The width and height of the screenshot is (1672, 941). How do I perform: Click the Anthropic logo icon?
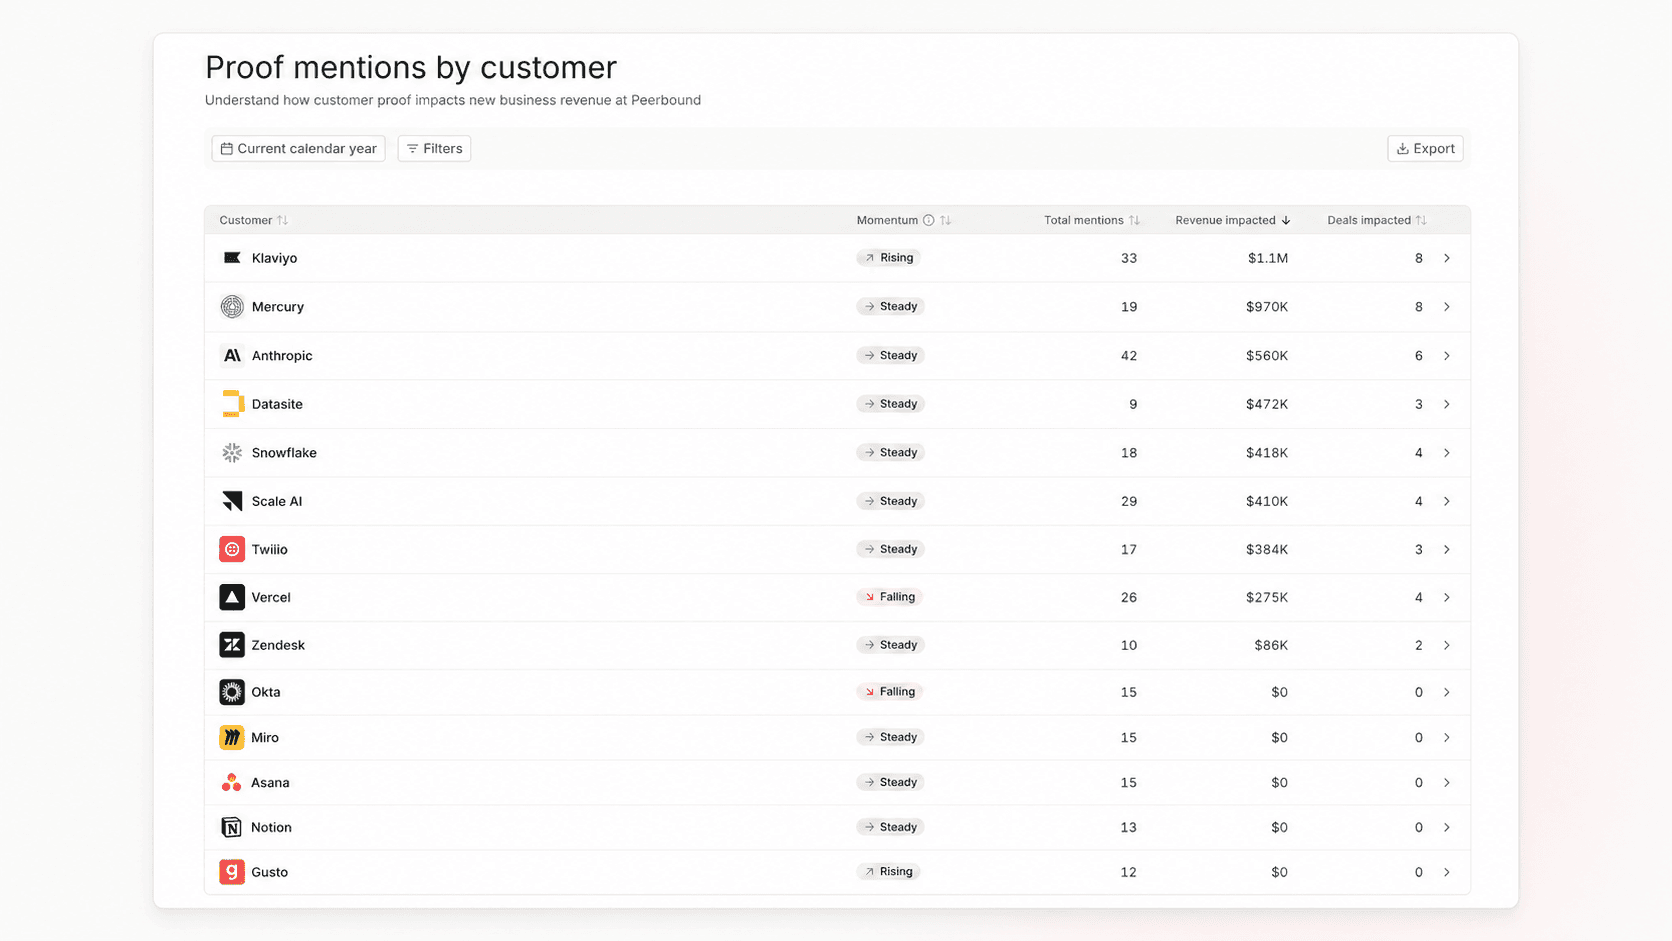[x=232, y=355]
